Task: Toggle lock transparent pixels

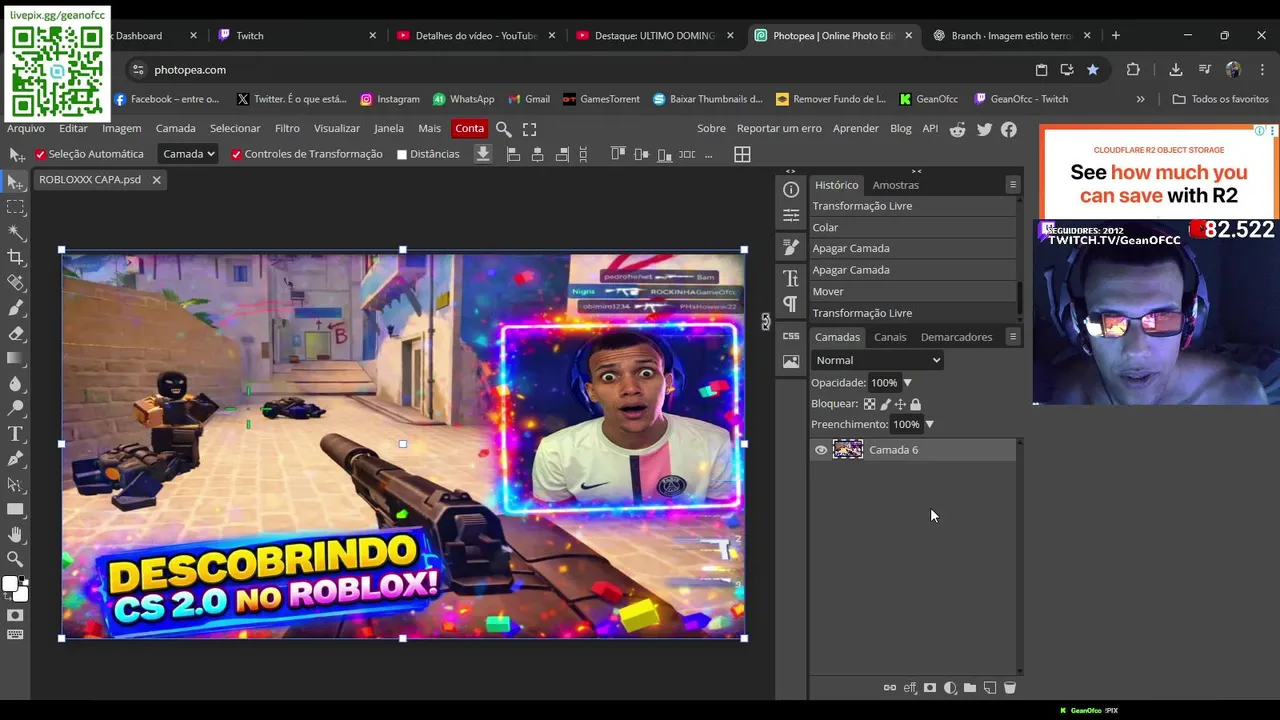Action: click(x=869, y=404)
